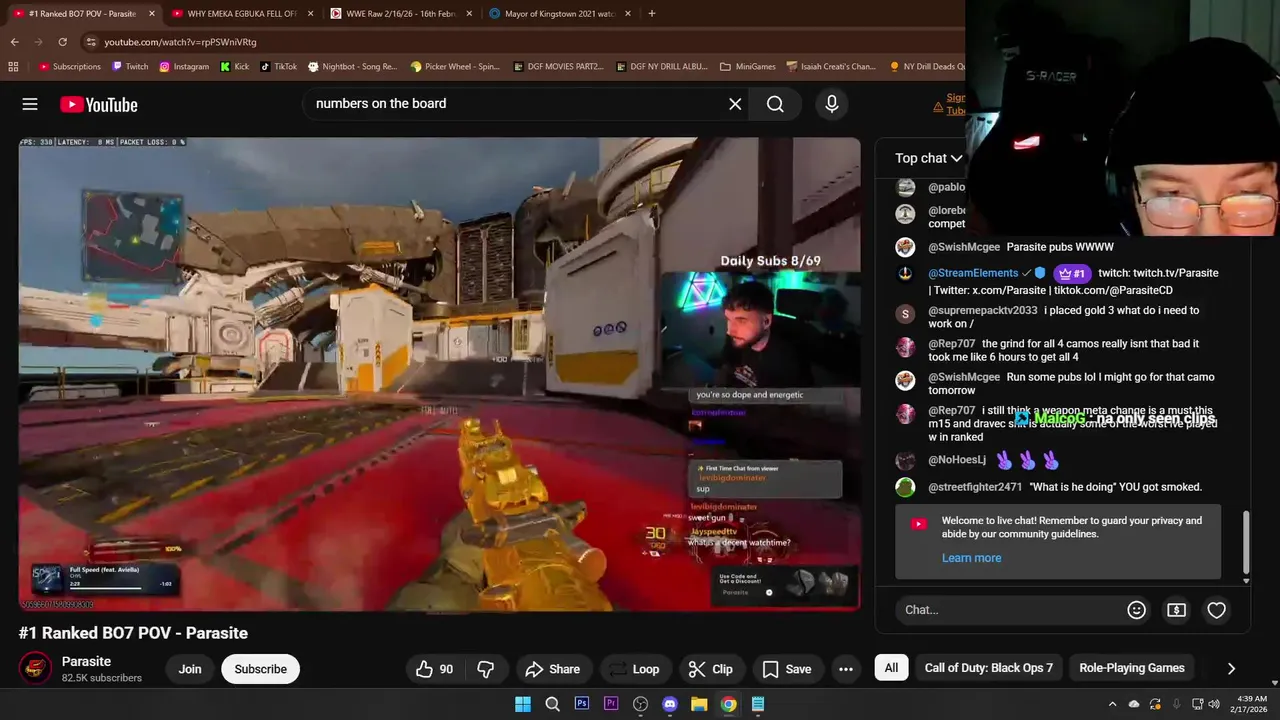Viewport: 1280px width, 720px height.
Task: Share the video
Action: pyautogui.click(x=553, y=669)
